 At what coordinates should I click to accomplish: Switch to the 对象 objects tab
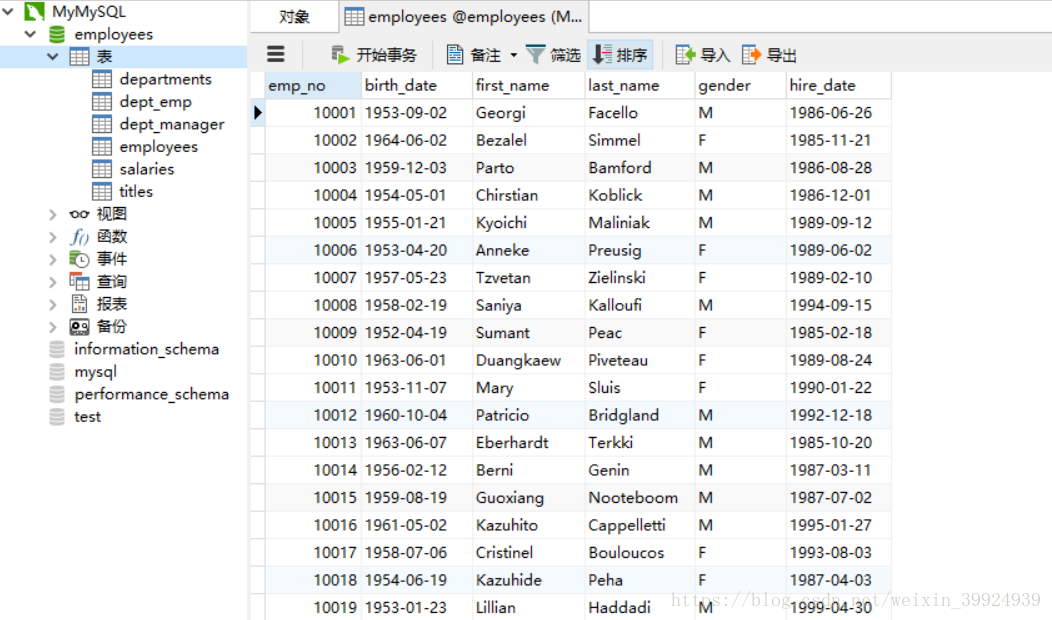coord(294,17)
